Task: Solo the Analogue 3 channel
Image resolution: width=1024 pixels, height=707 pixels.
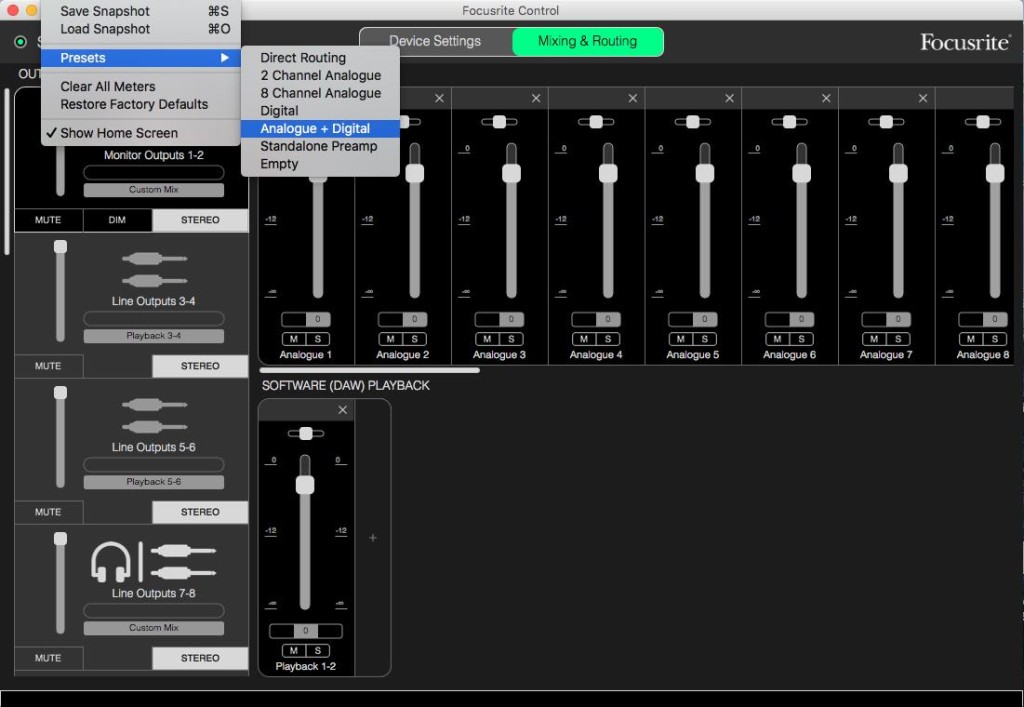Action: (x=510, y=339)
